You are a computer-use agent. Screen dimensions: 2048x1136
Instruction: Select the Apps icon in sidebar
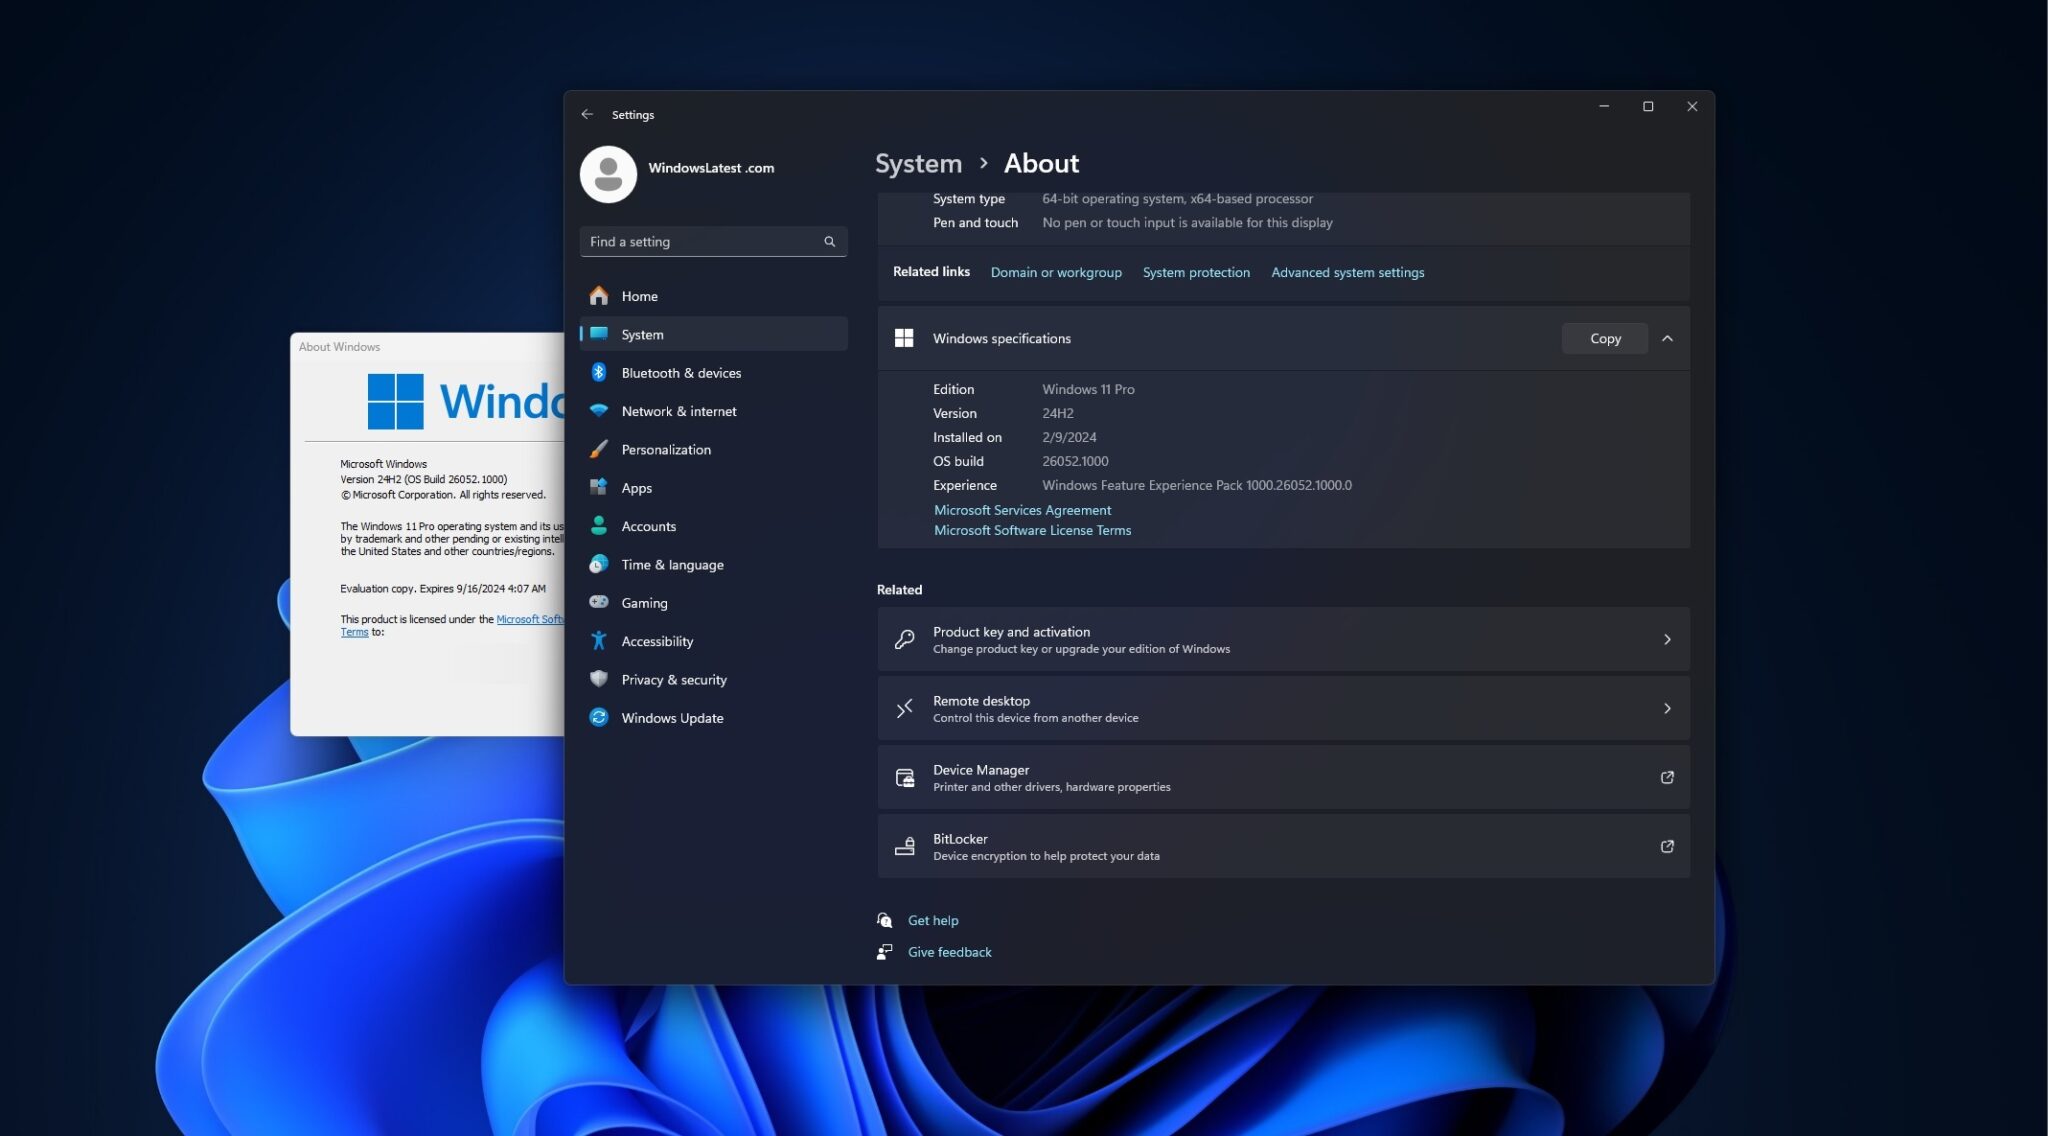pos(598,487)
